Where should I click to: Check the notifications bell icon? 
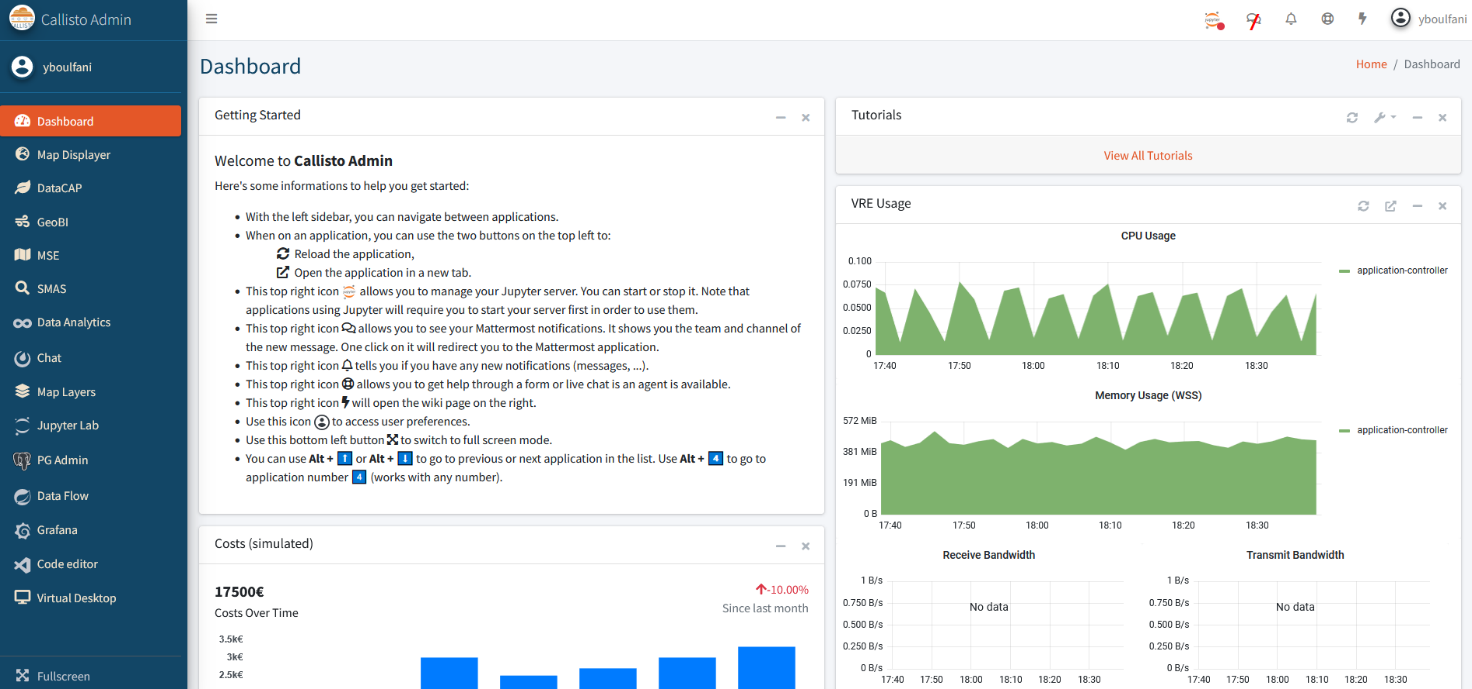[x=1291, y=19]
